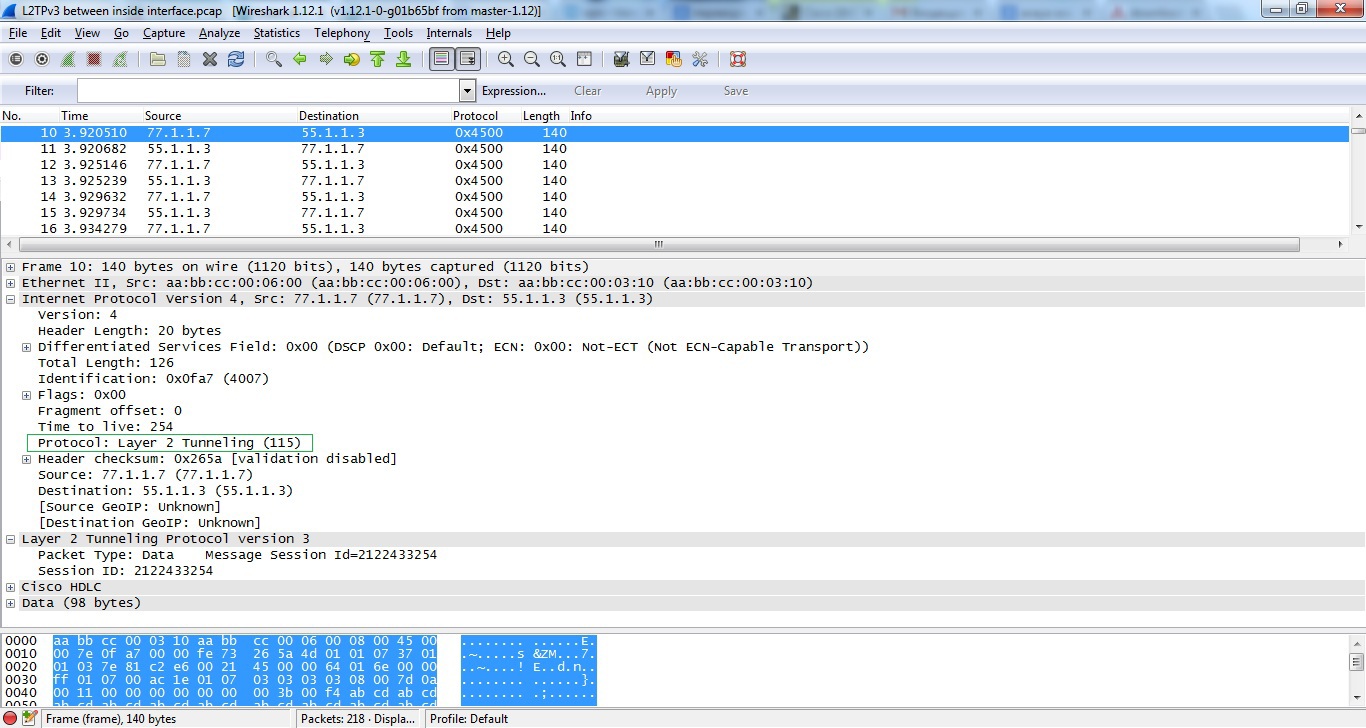Toggle packet list colorization
The height and width of the screenshot is (728, 1366).
[x=441, y=59]
